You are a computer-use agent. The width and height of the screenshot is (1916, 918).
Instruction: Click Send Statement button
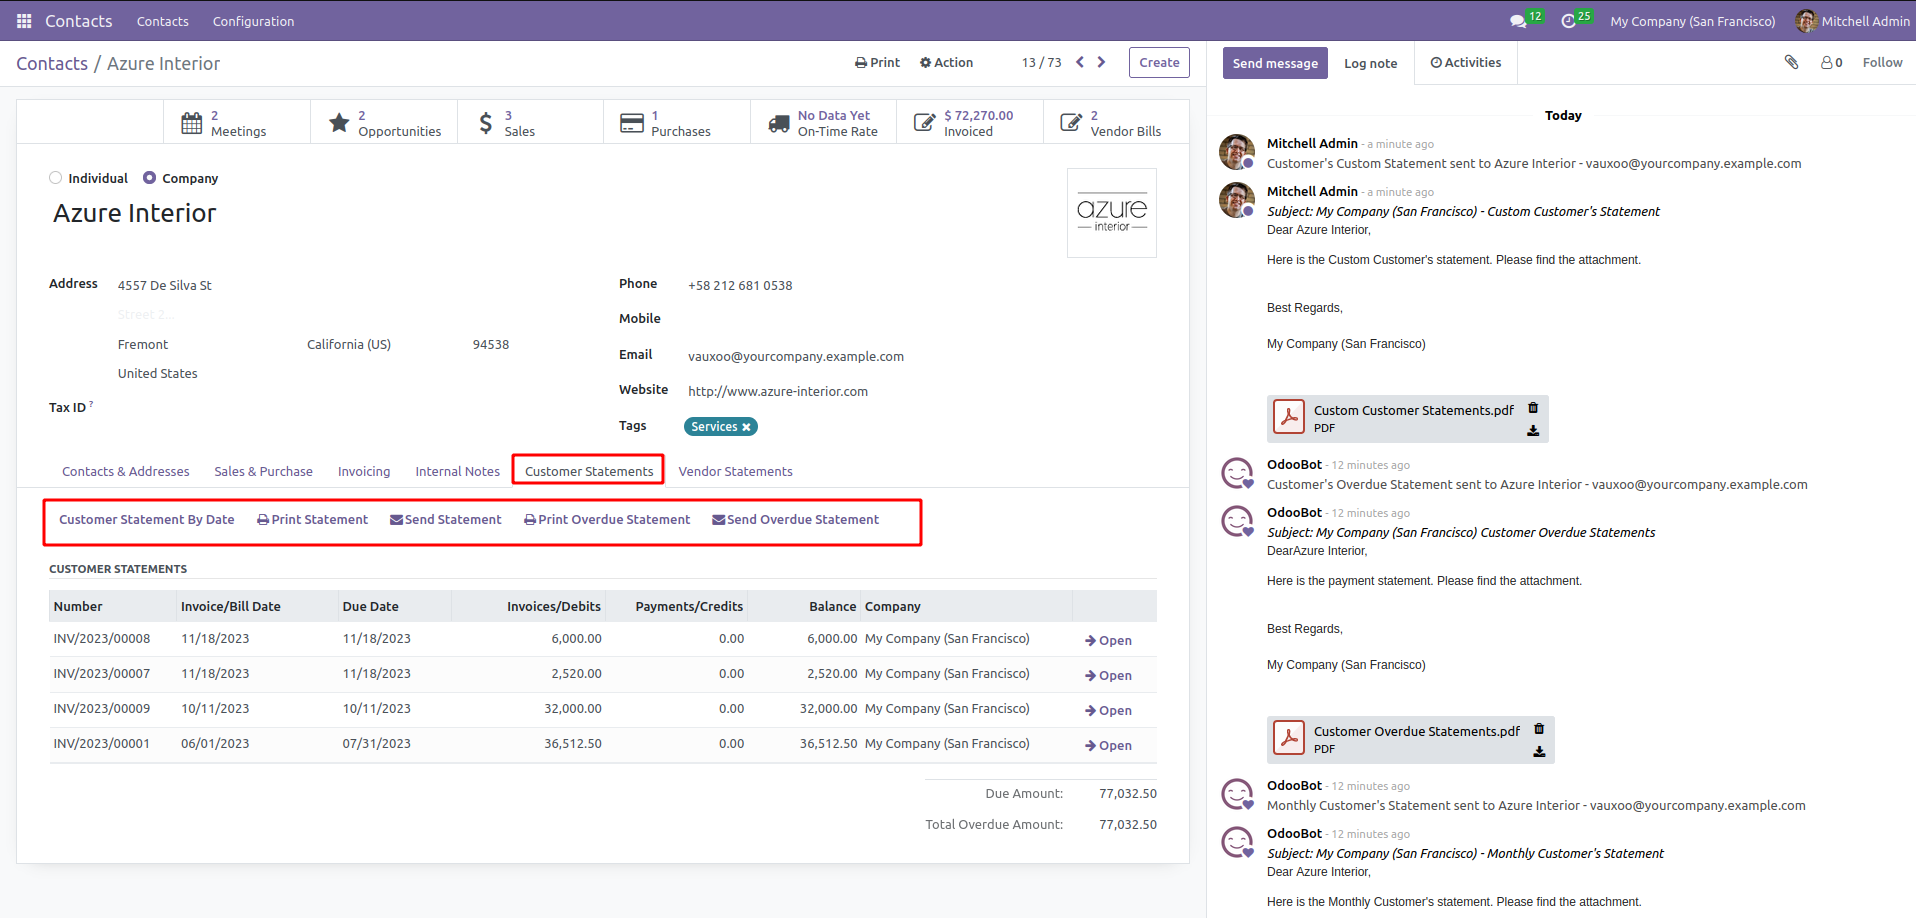(446, 519)
